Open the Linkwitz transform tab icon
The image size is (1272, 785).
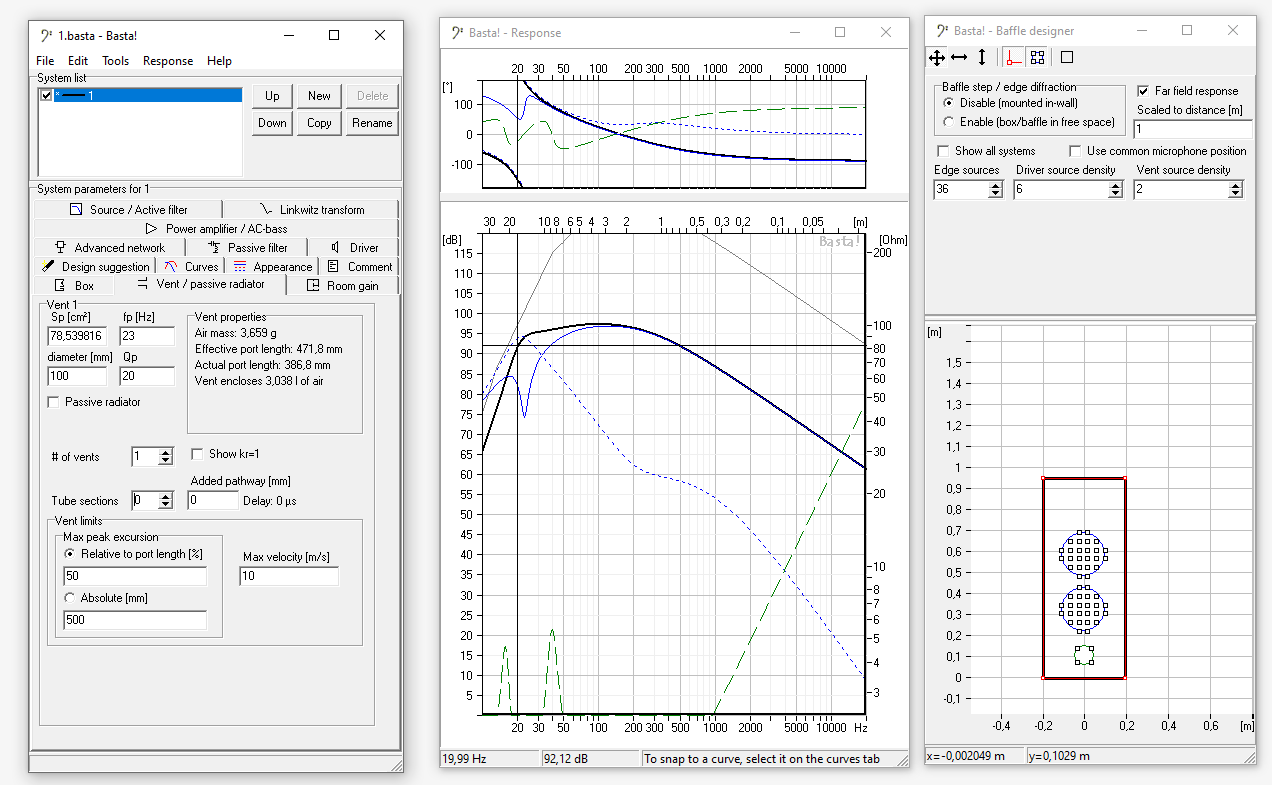coord(265,210)
